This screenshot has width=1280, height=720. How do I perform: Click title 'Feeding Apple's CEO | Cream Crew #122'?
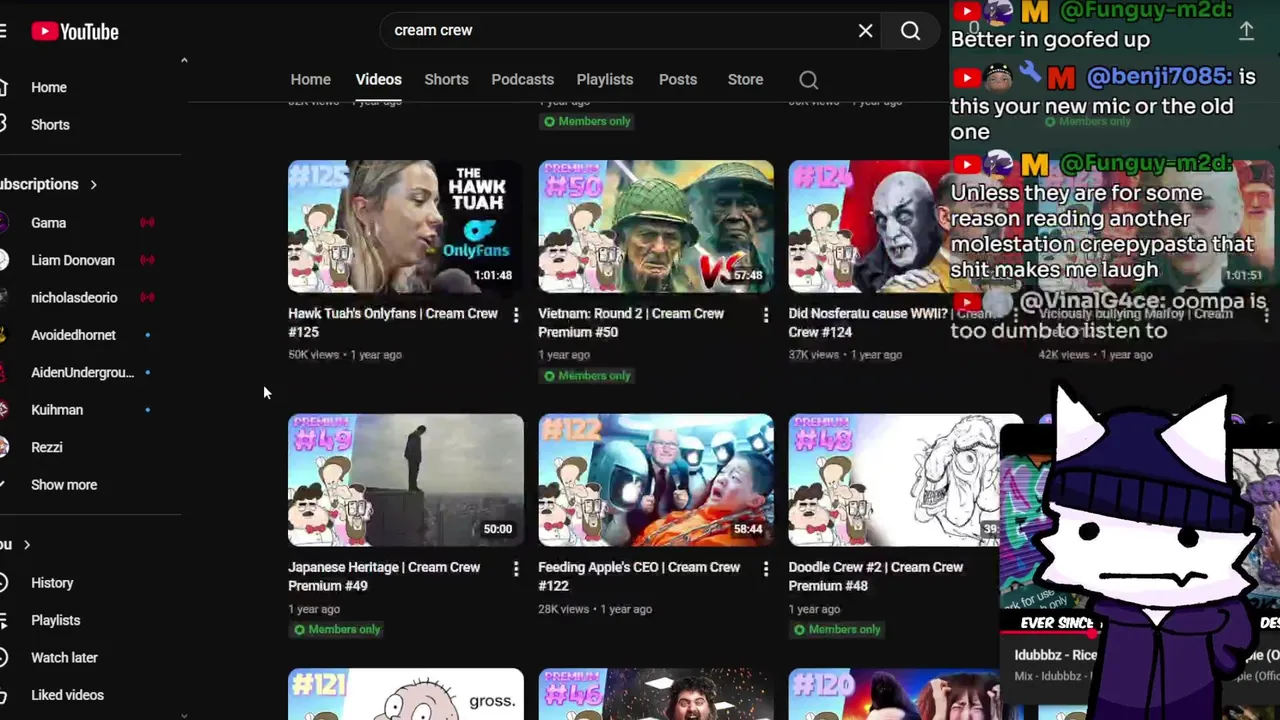tap(639, 576)
